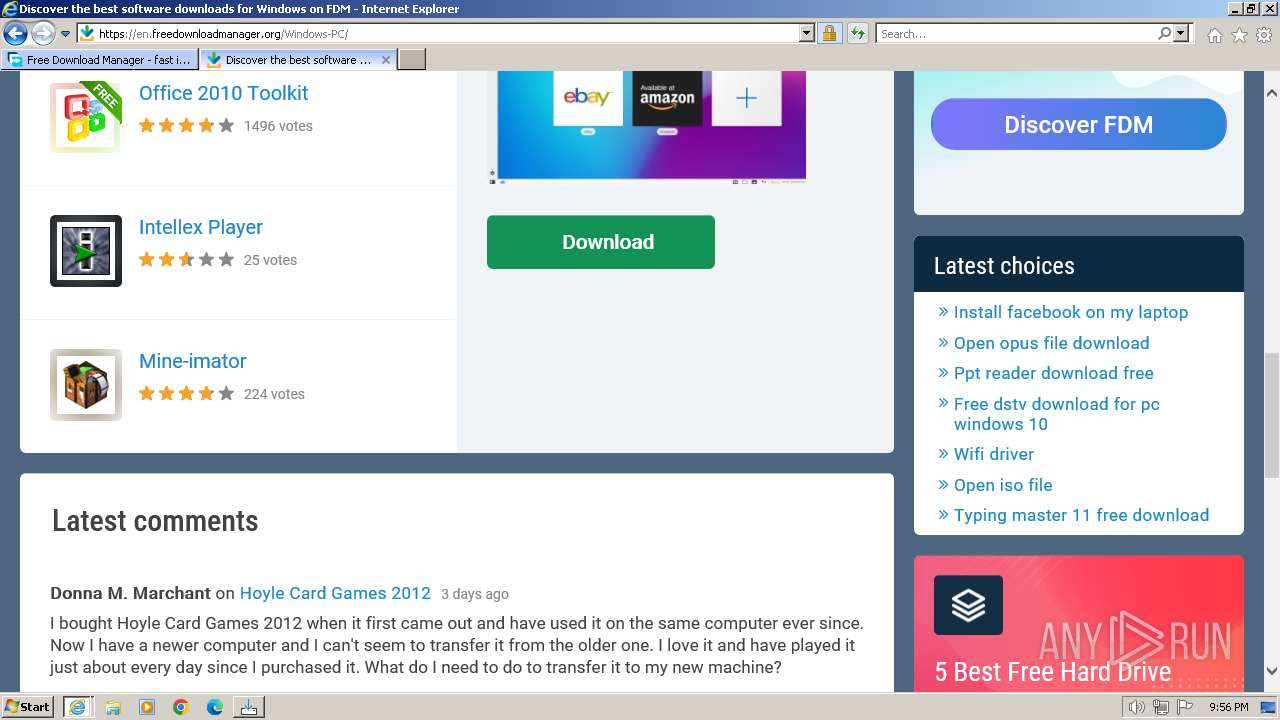1280x720 pixels.
Task: Refresh the page with the green arrows icon
Action: tap(857, 33)
